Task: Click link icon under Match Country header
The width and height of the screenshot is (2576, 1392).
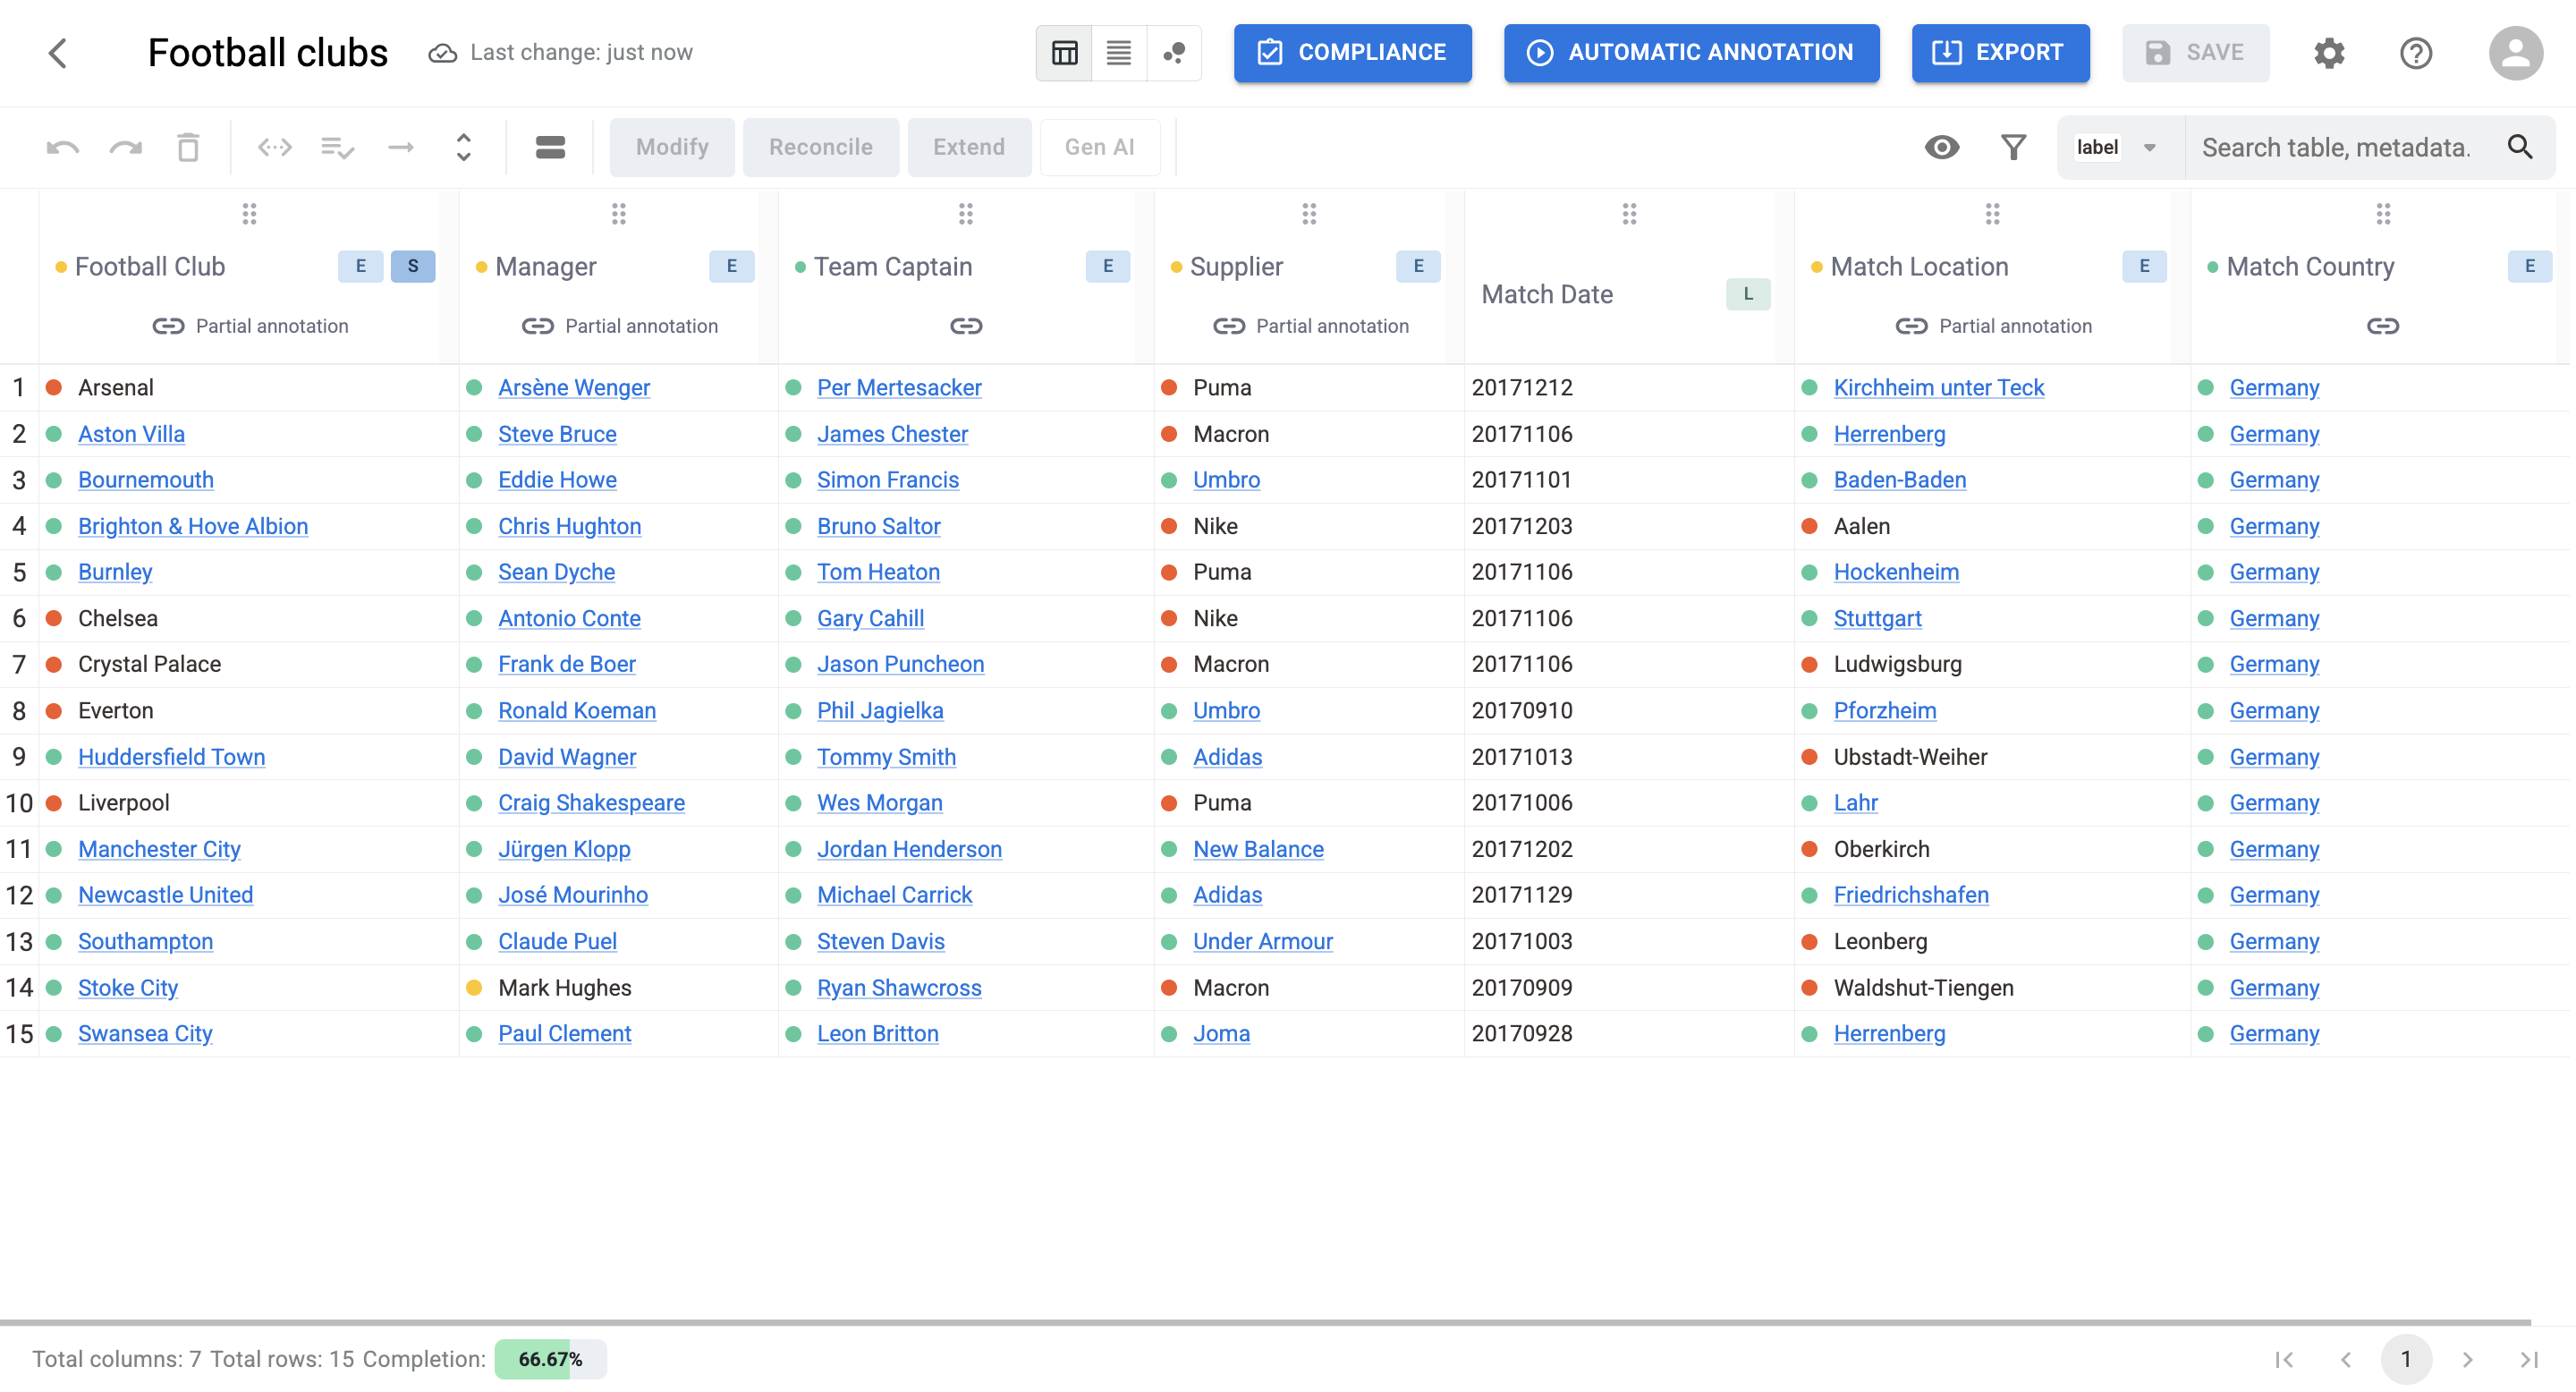Action: coord(2383,326)
